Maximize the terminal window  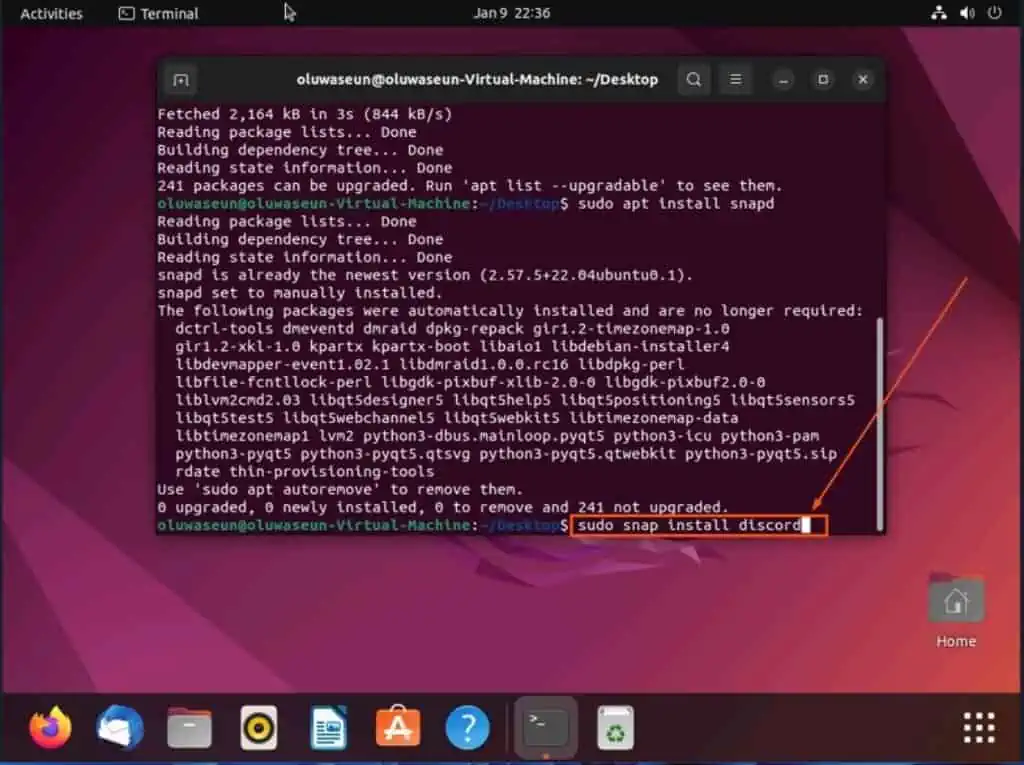(823, 80)
